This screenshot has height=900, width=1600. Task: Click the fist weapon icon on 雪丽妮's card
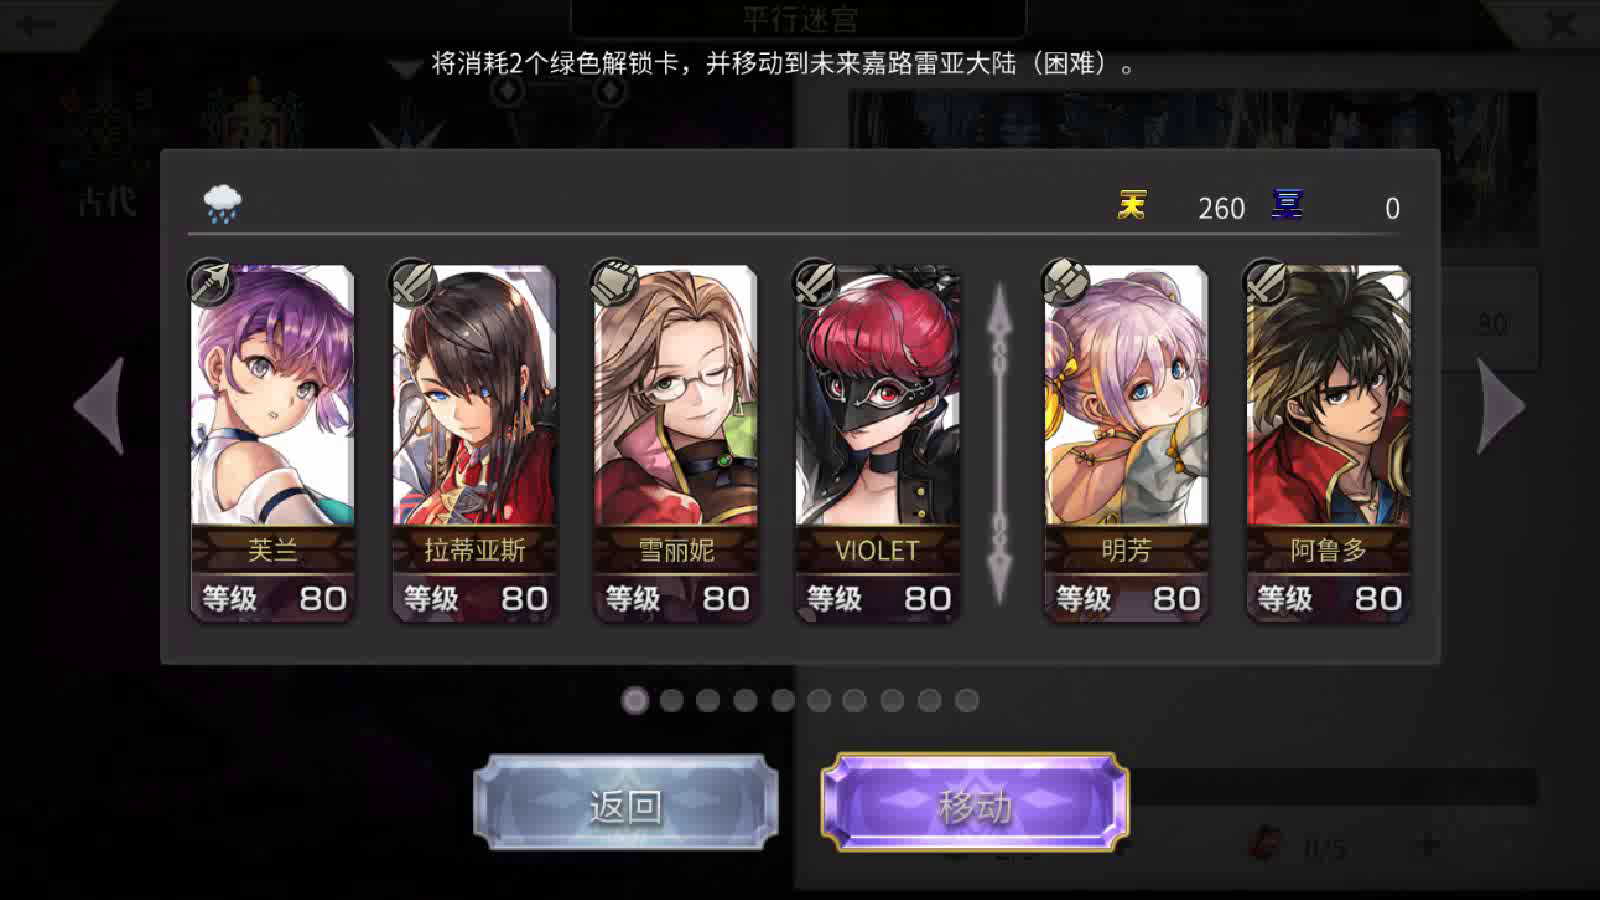pos(614,283)
